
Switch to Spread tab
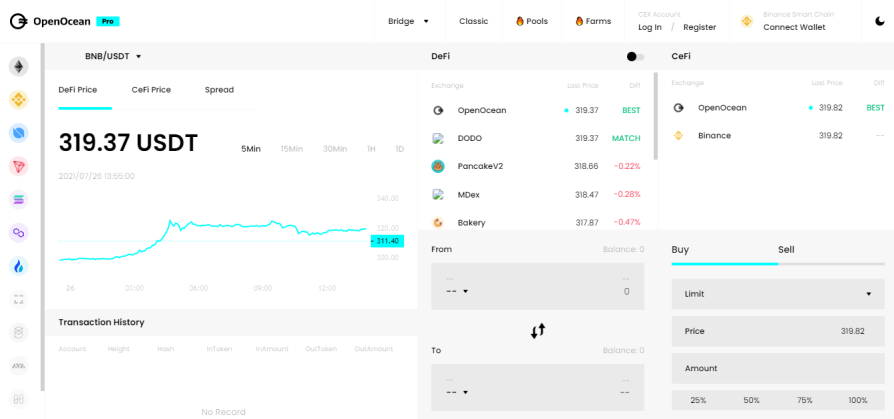click(x=219, y=90)
